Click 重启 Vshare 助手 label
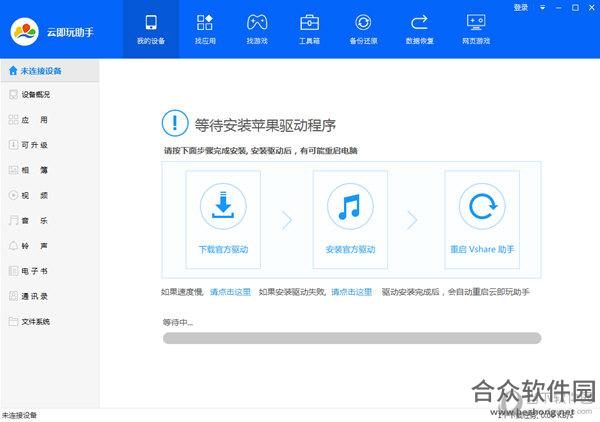600x422 pixels. (x=482, y=249)
